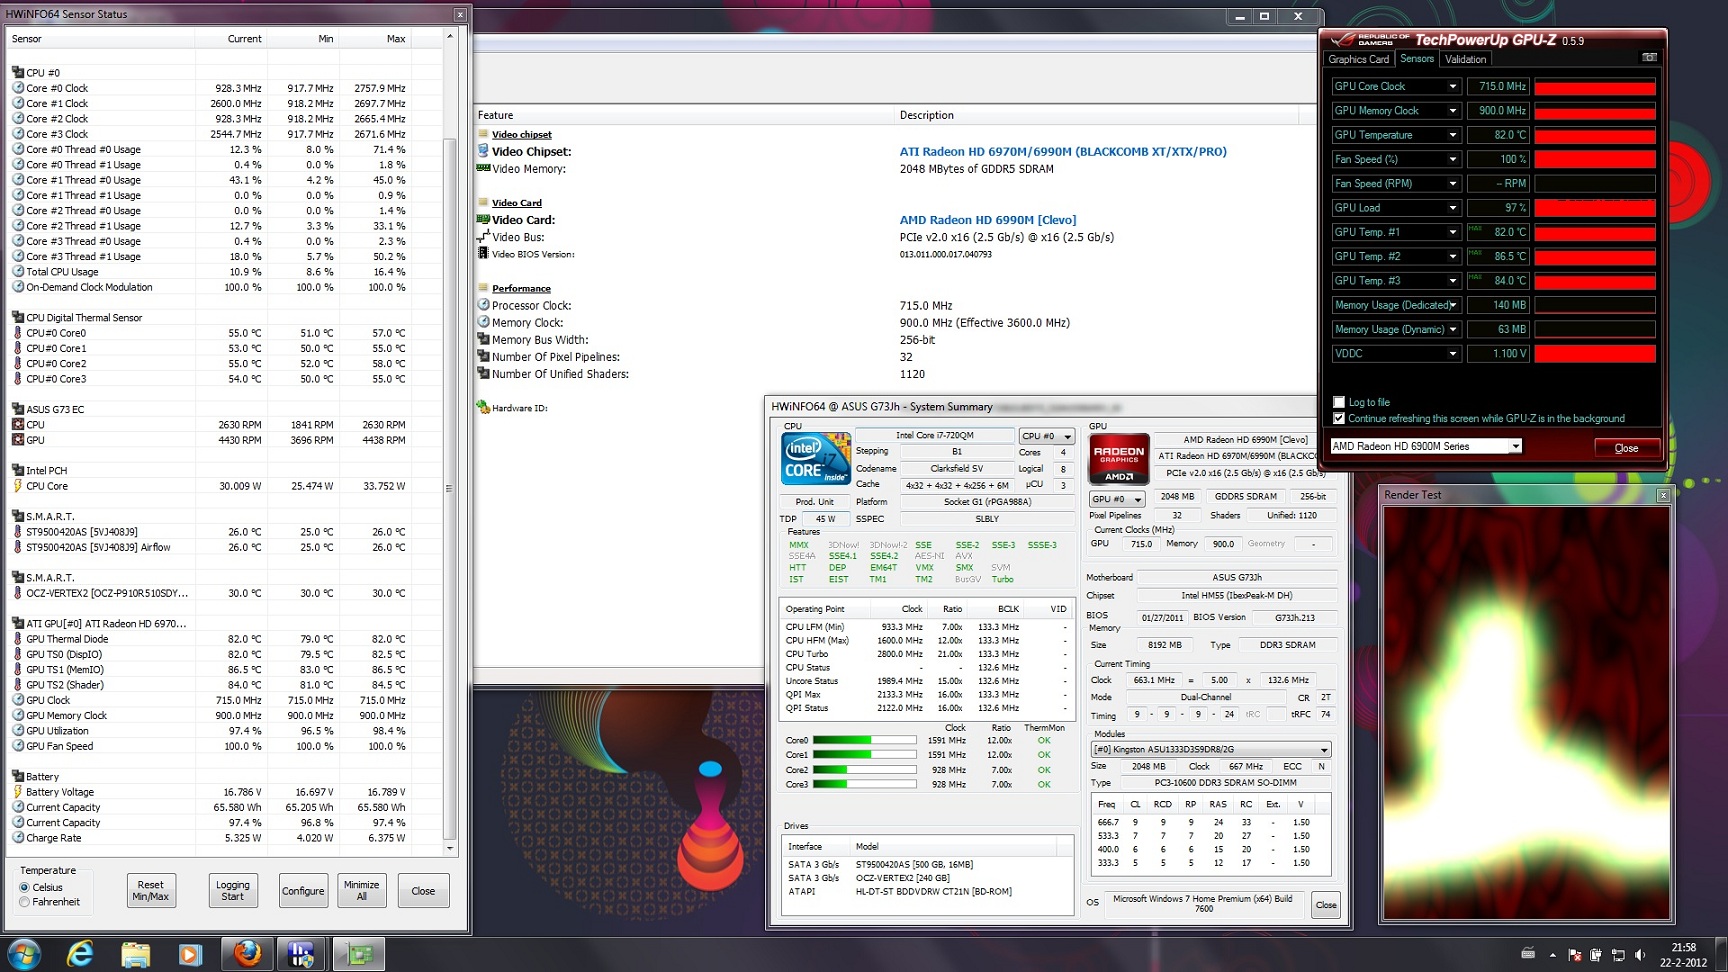
Task: Click GPU-Z camera screenshot icon
Action: pyautogui.click(x=1649, y=58)
